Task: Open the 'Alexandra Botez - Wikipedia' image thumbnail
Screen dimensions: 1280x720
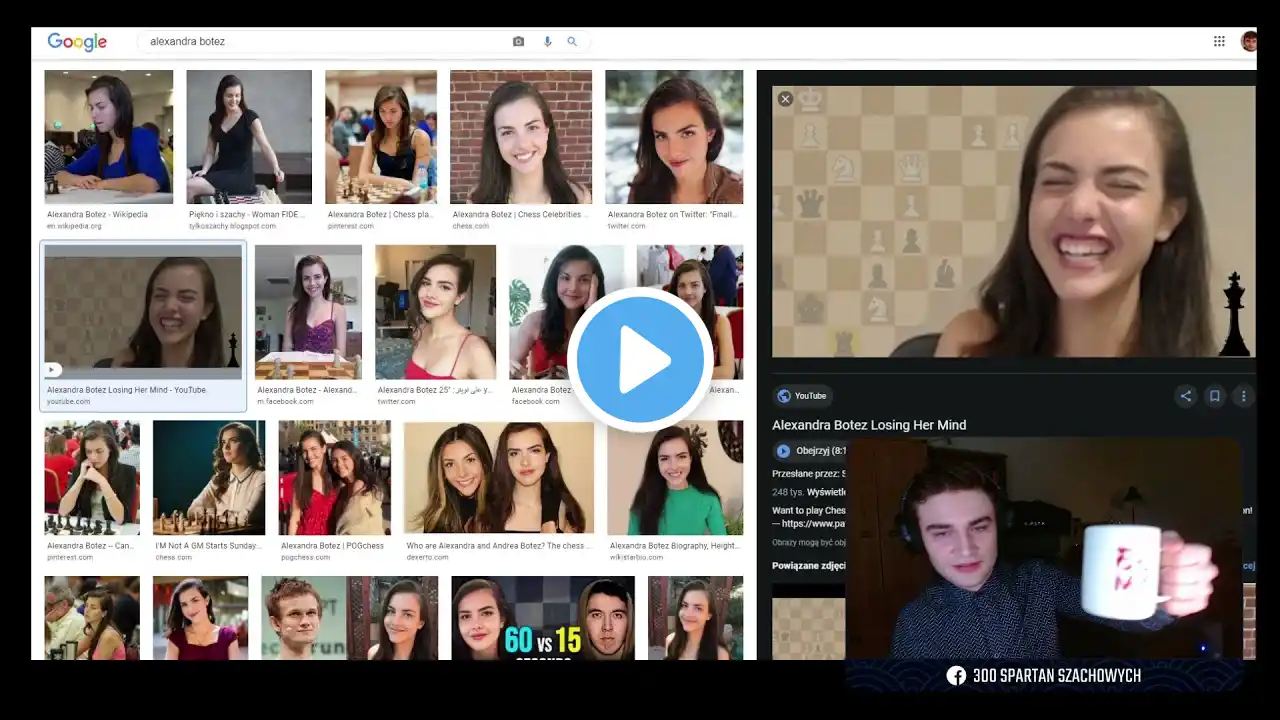Action: [108, 137]
